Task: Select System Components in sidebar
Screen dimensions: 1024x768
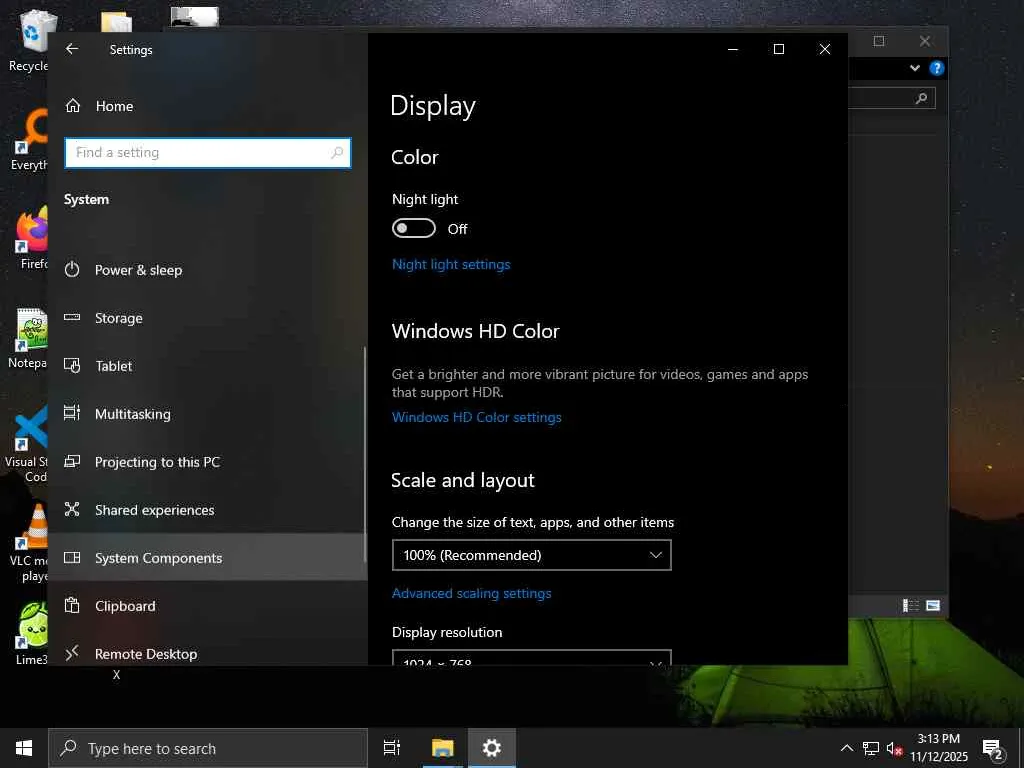Action: pyautogui.click(x=207, y=557)
